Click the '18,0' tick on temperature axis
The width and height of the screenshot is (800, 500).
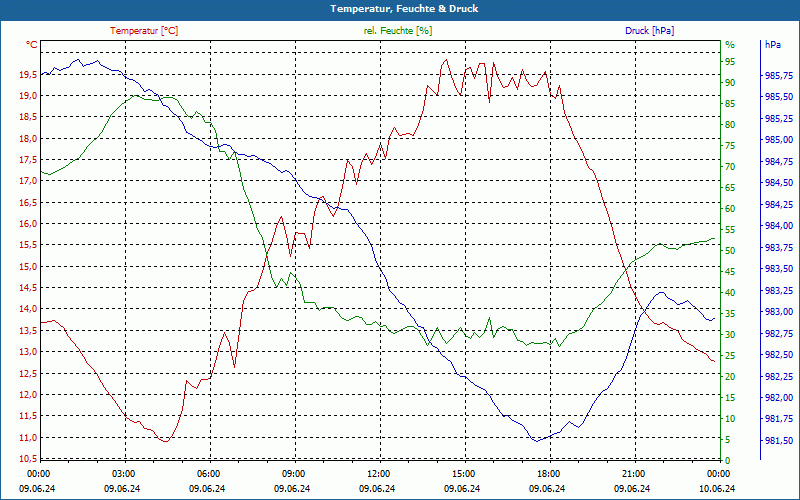point(28,138)
